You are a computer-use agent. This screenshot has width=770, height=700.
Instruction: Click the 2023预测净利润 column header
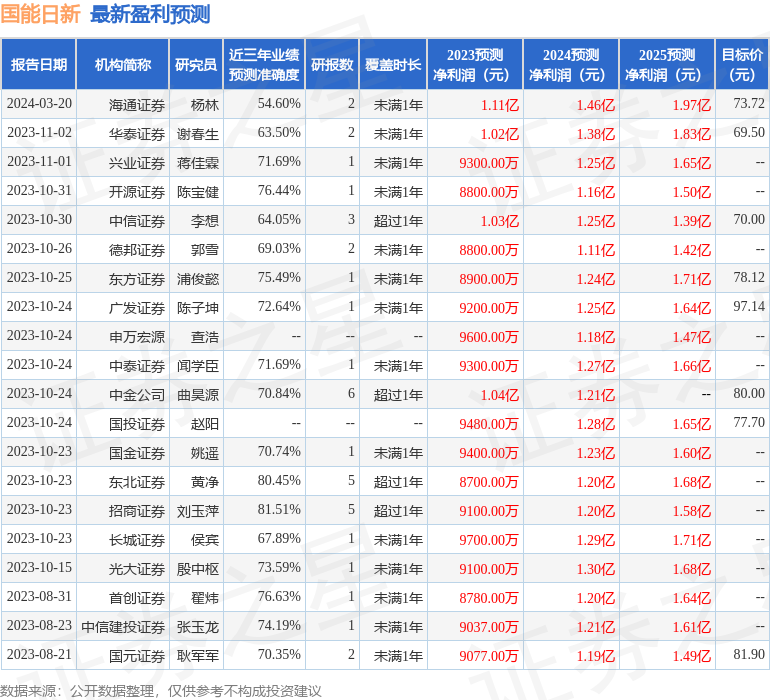(x=475, y=64)
